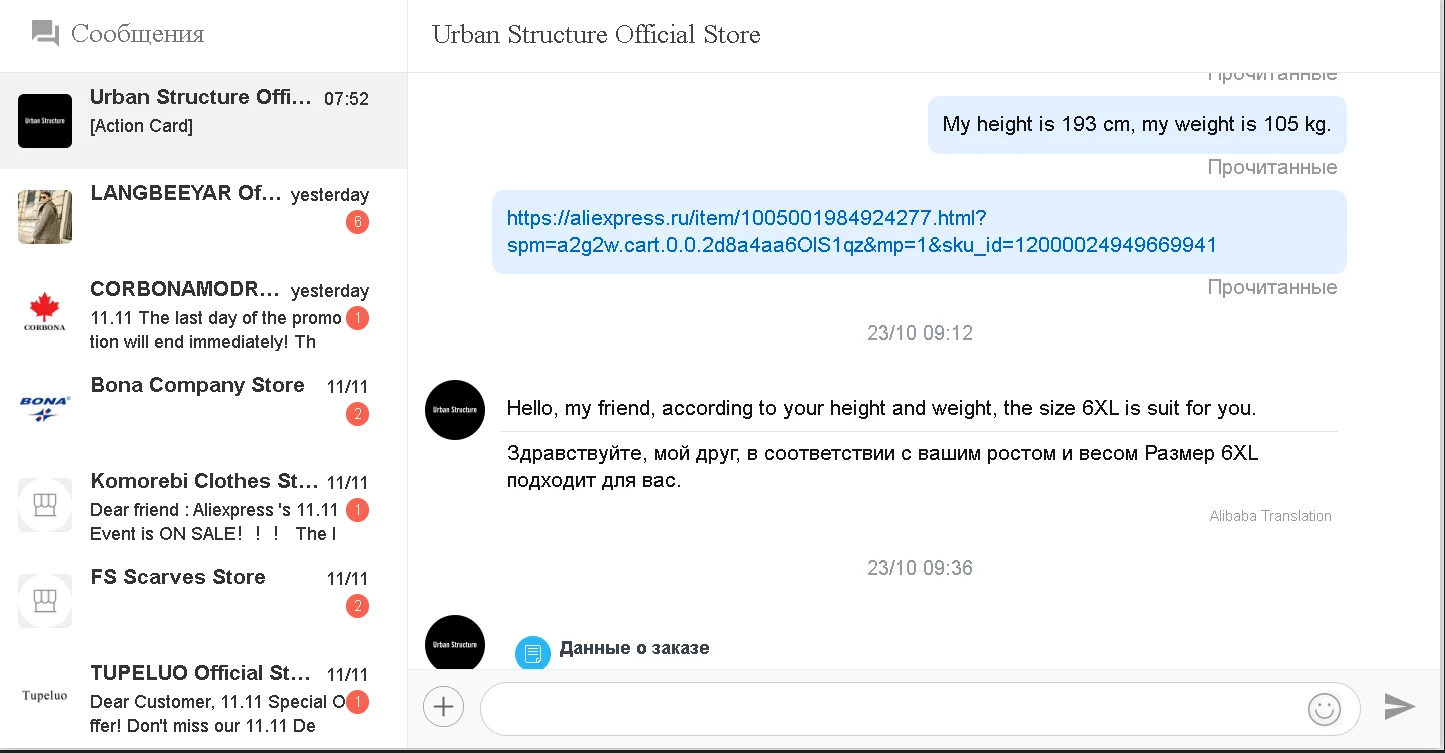1445x753 pixels.
Task: Click the Сообщения header title
Action: [138, 34]
